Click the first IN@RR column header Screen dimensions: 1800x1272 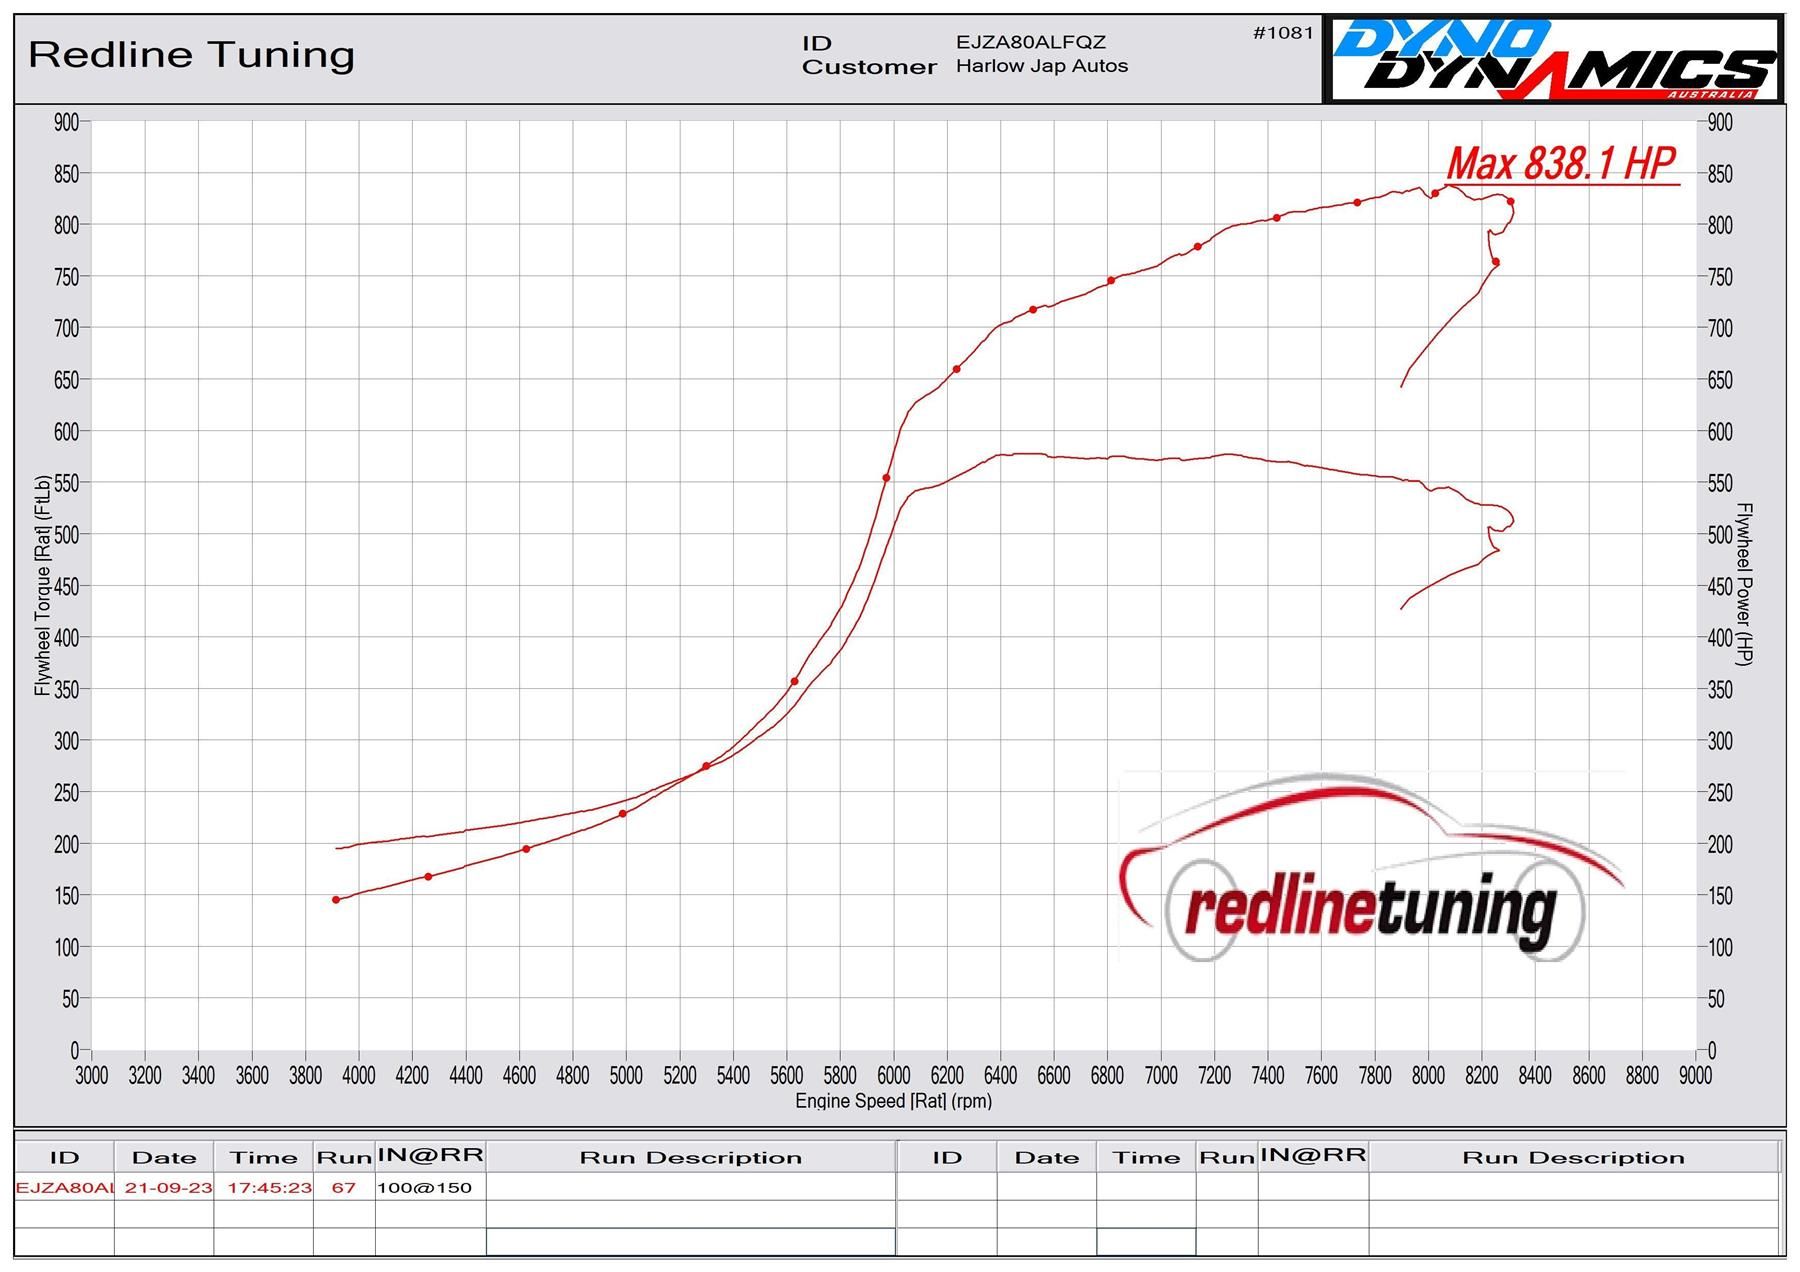(x=430, y=1155)
